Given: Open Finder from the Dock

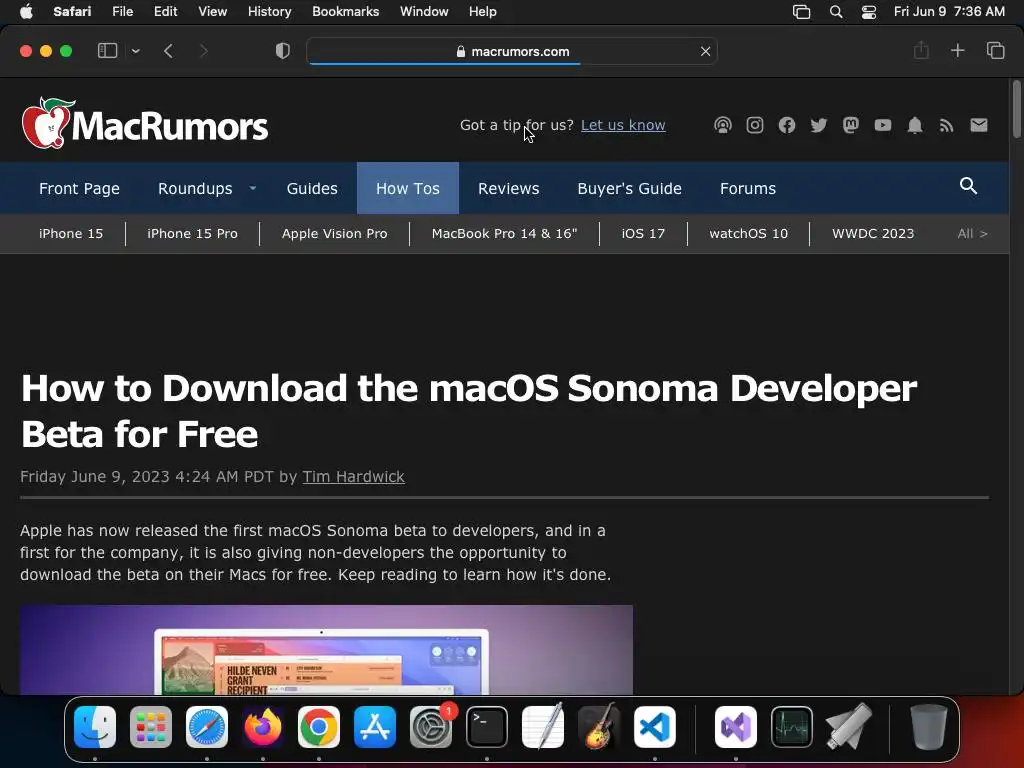Looking at the screenshot, I should (95, 726).
